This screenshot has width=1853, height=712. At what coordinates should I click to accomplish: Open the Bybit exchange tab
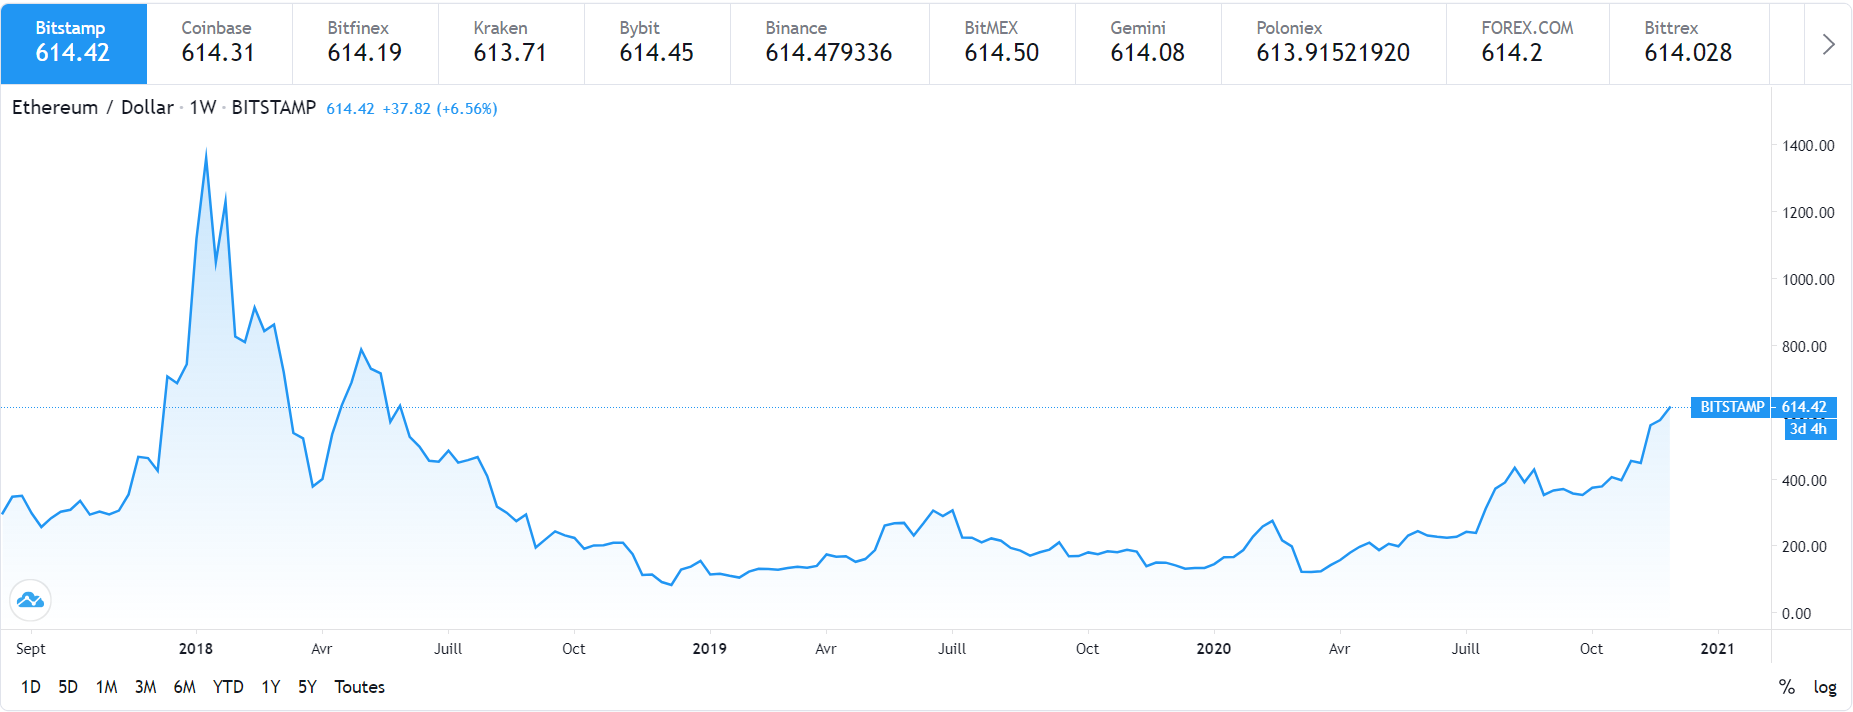tap(658, 43)
